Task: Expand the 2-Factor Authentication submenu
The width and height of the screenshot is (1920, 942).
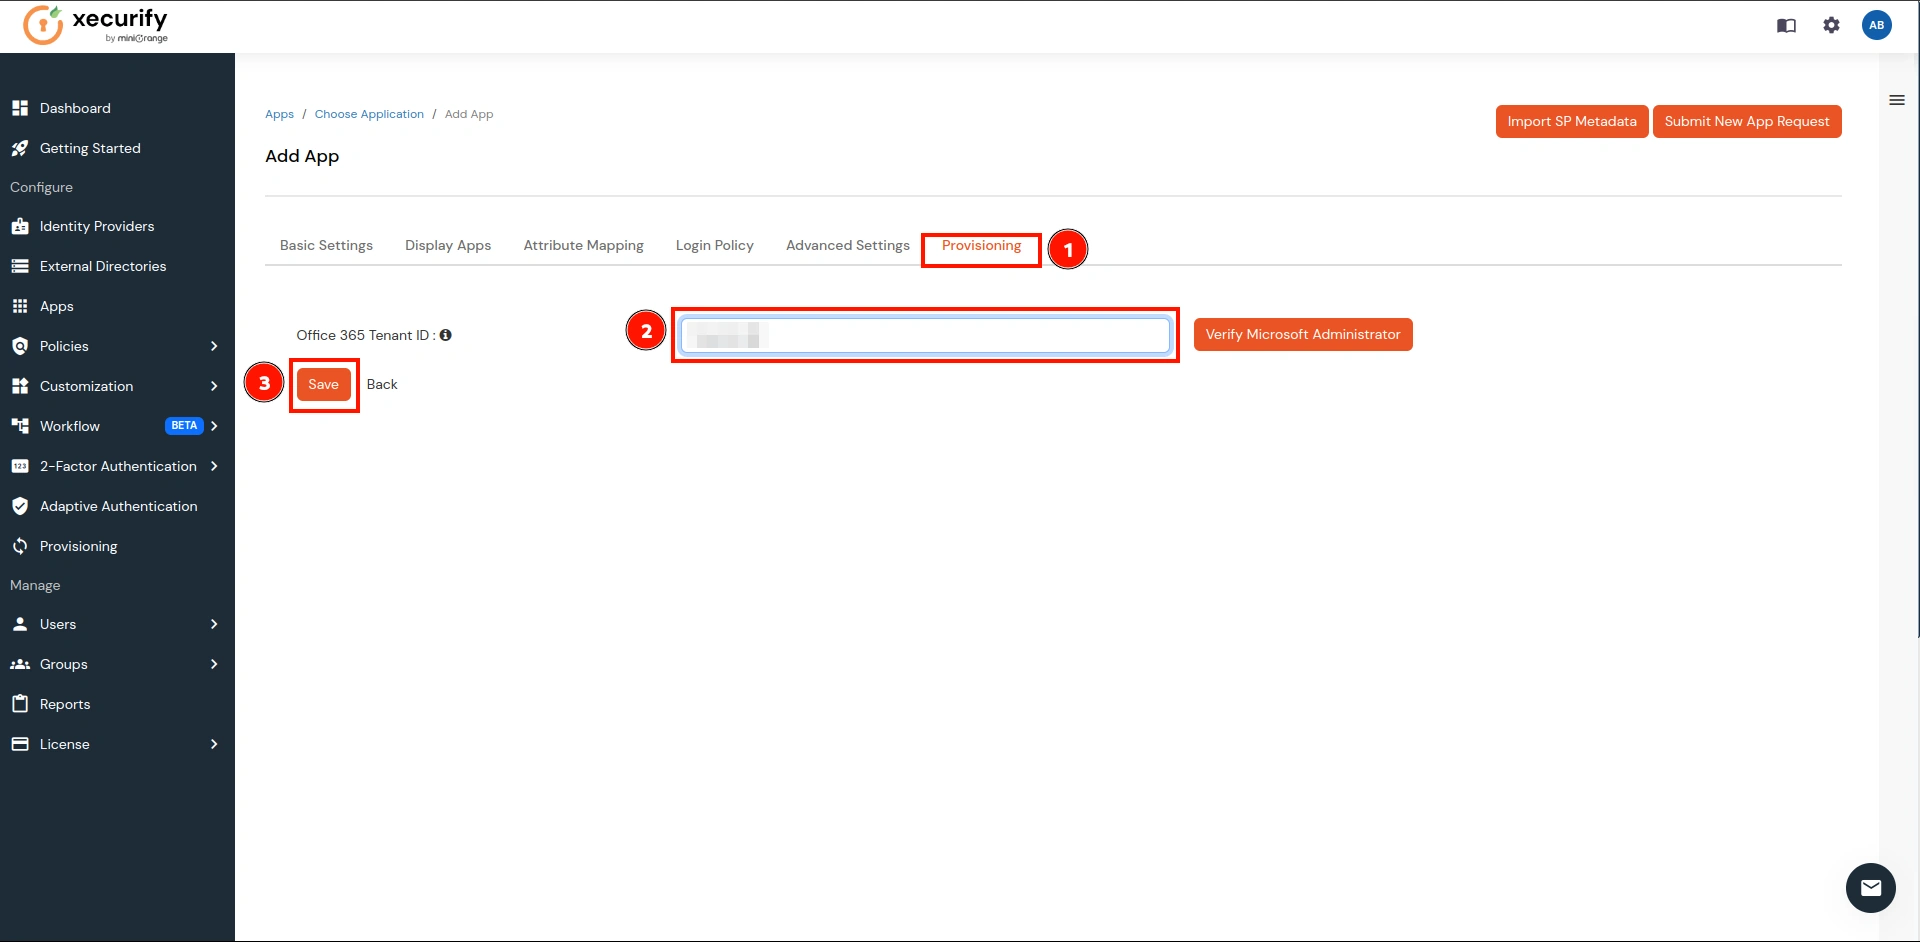Action: tap(214, 466)
